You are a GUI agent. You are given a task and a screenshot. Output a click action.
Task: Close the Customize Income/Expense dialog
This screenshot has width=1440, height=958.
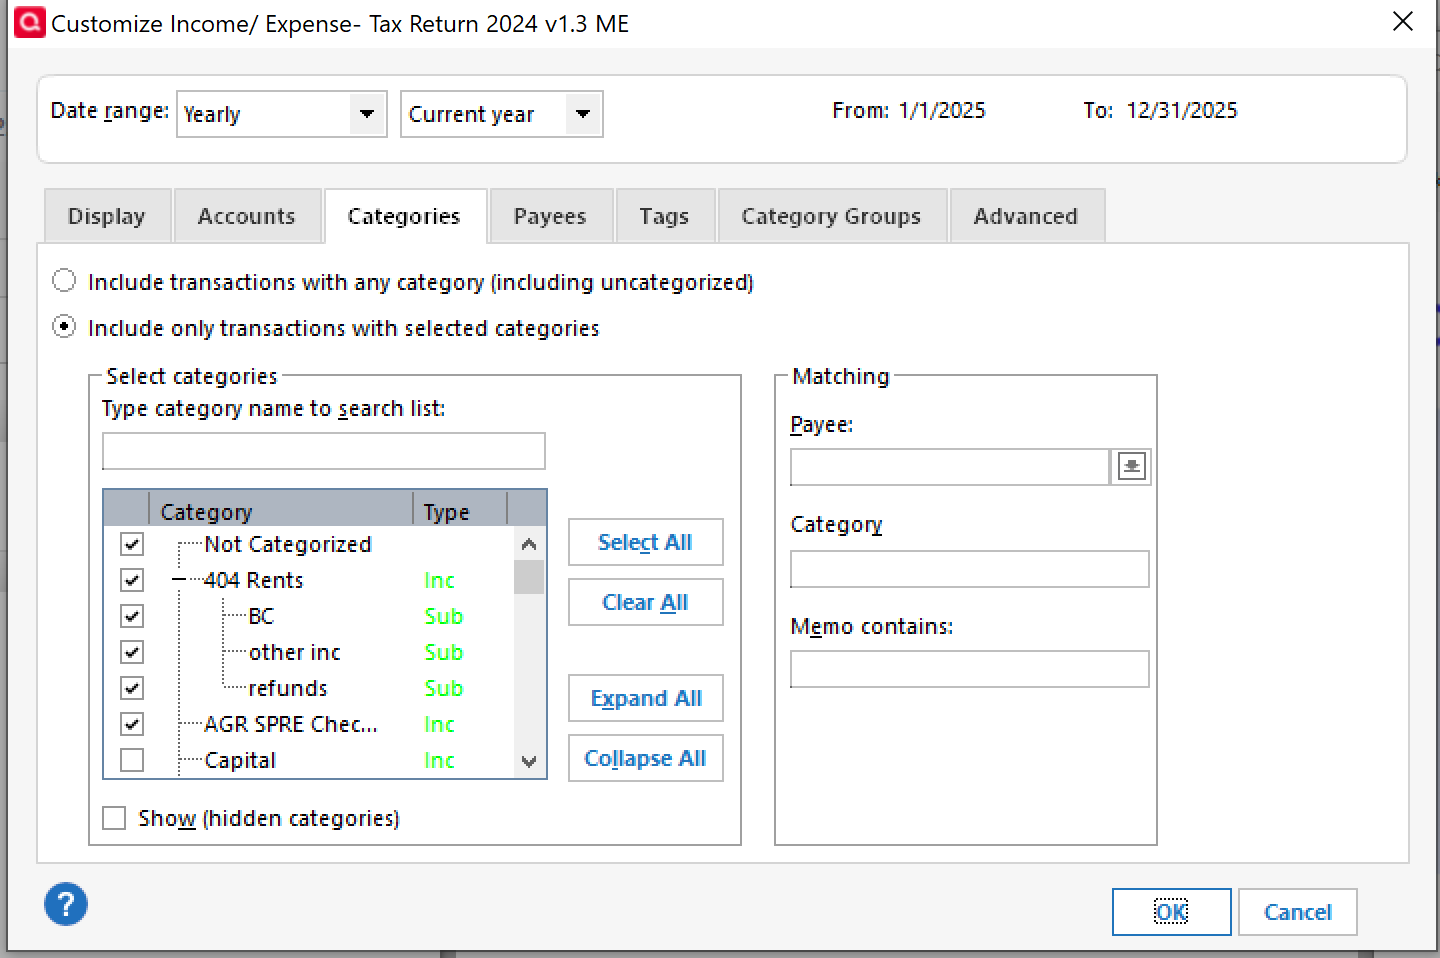pos(1403,22)
